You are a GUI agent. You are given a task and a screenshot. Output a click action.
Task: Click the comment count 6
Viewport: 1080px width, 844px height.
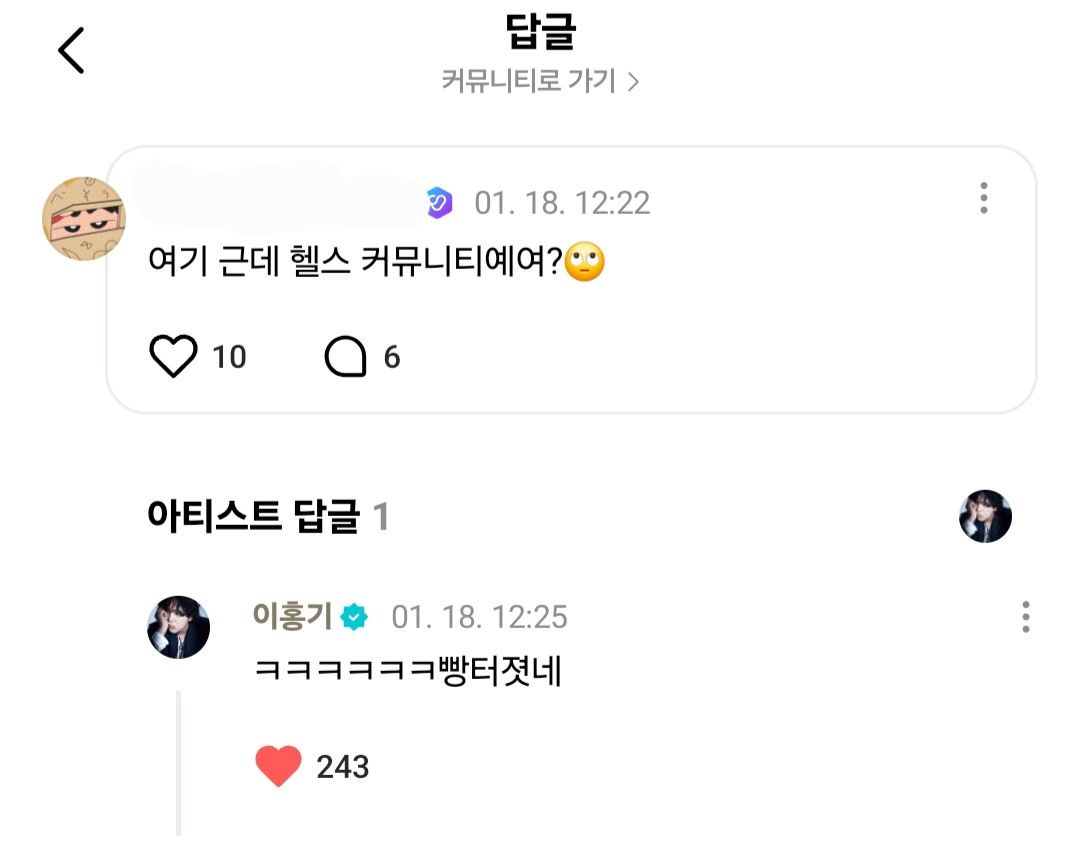[392, 357]
